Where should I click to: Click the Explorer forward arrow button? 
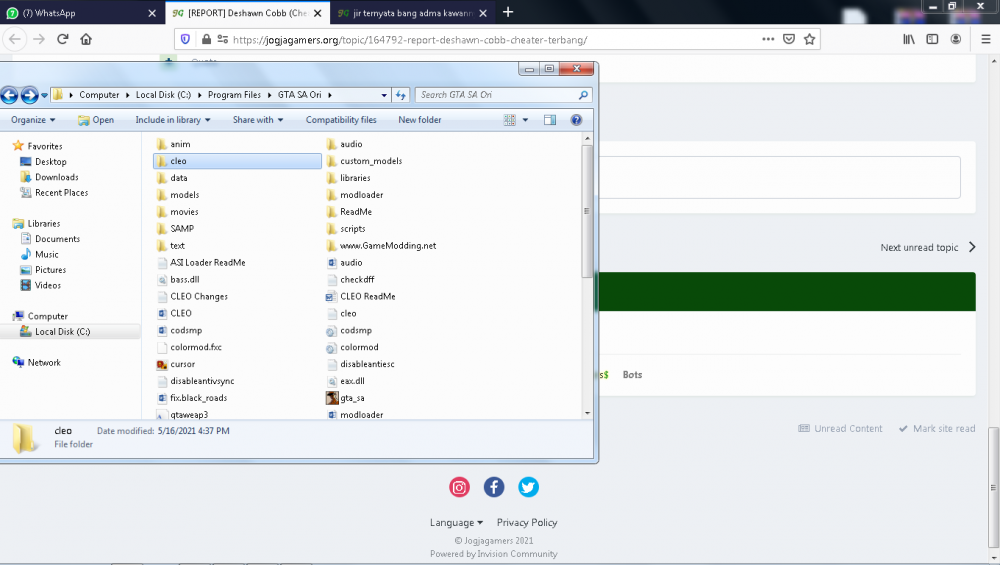point(29,95)
